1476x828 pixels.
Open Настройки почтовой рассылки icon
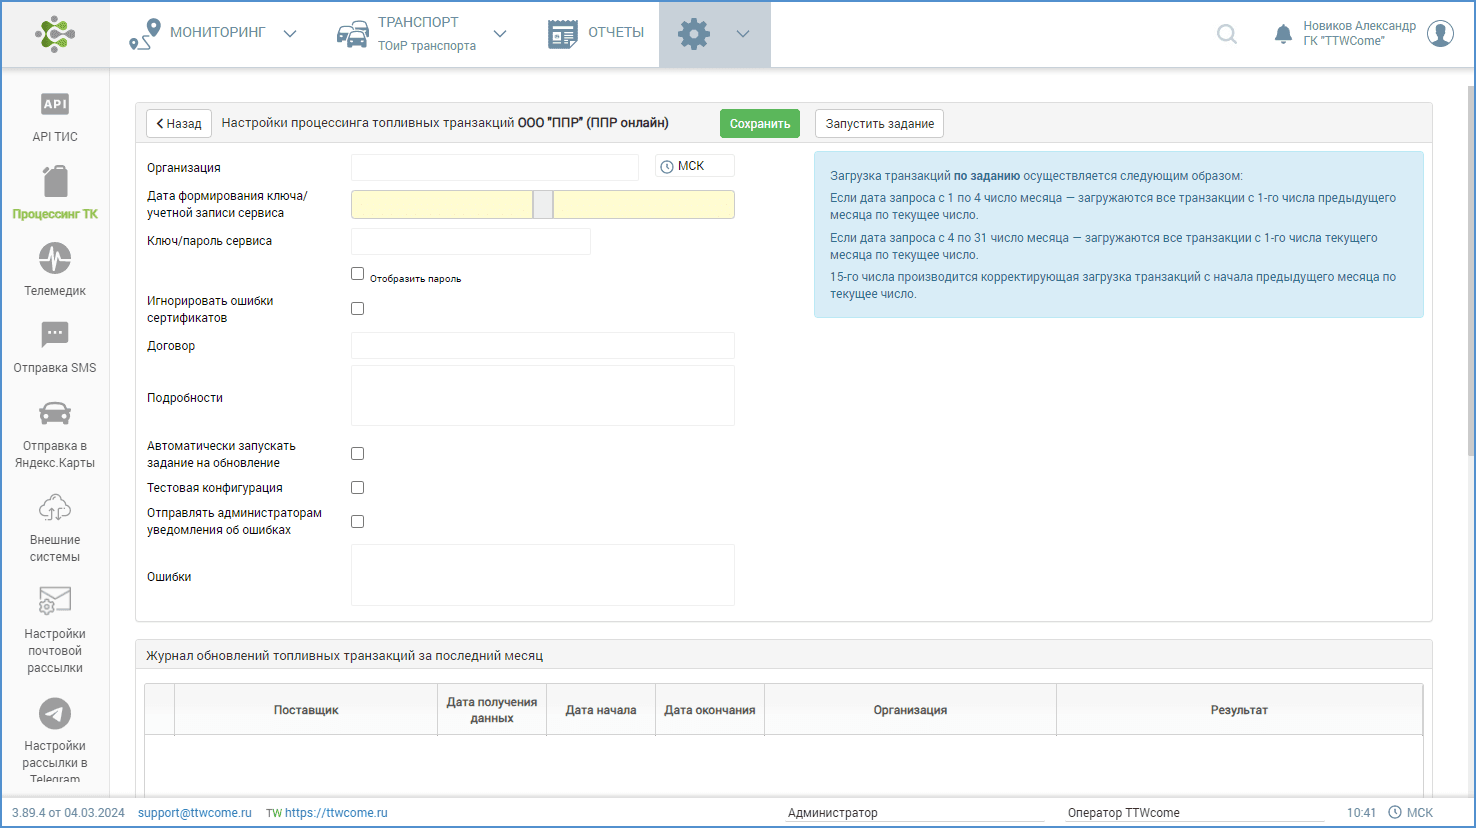coord(55,601)
